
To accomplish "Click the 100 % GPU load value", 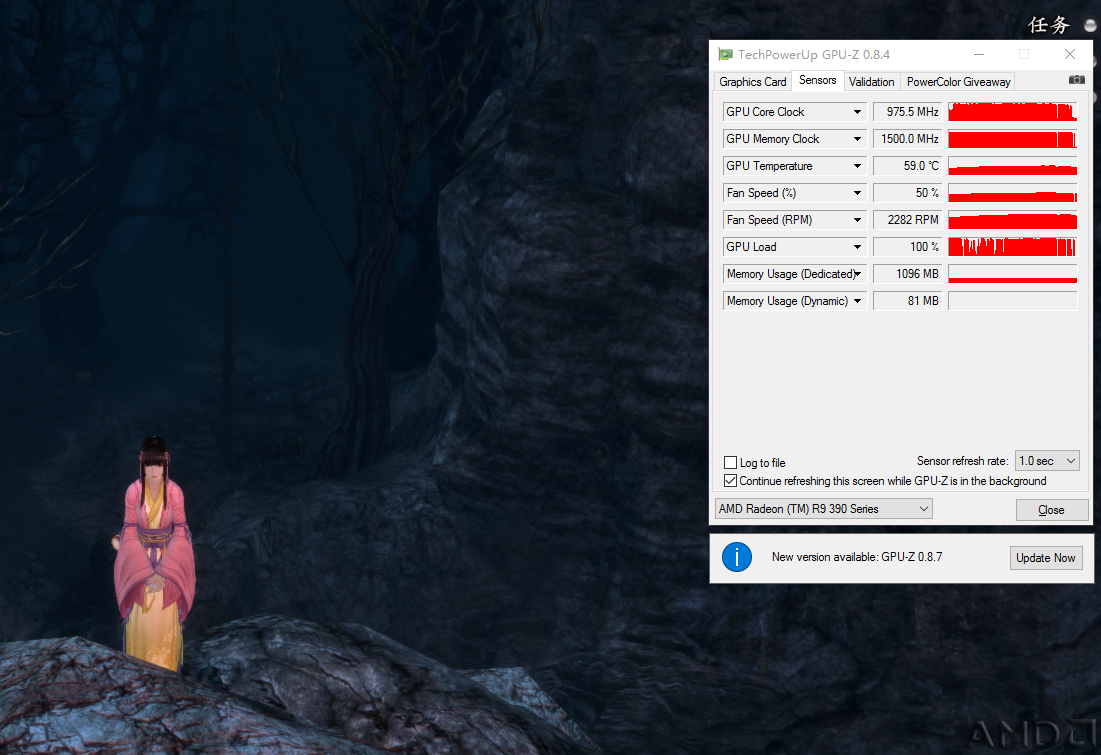I will pos(907,247).
